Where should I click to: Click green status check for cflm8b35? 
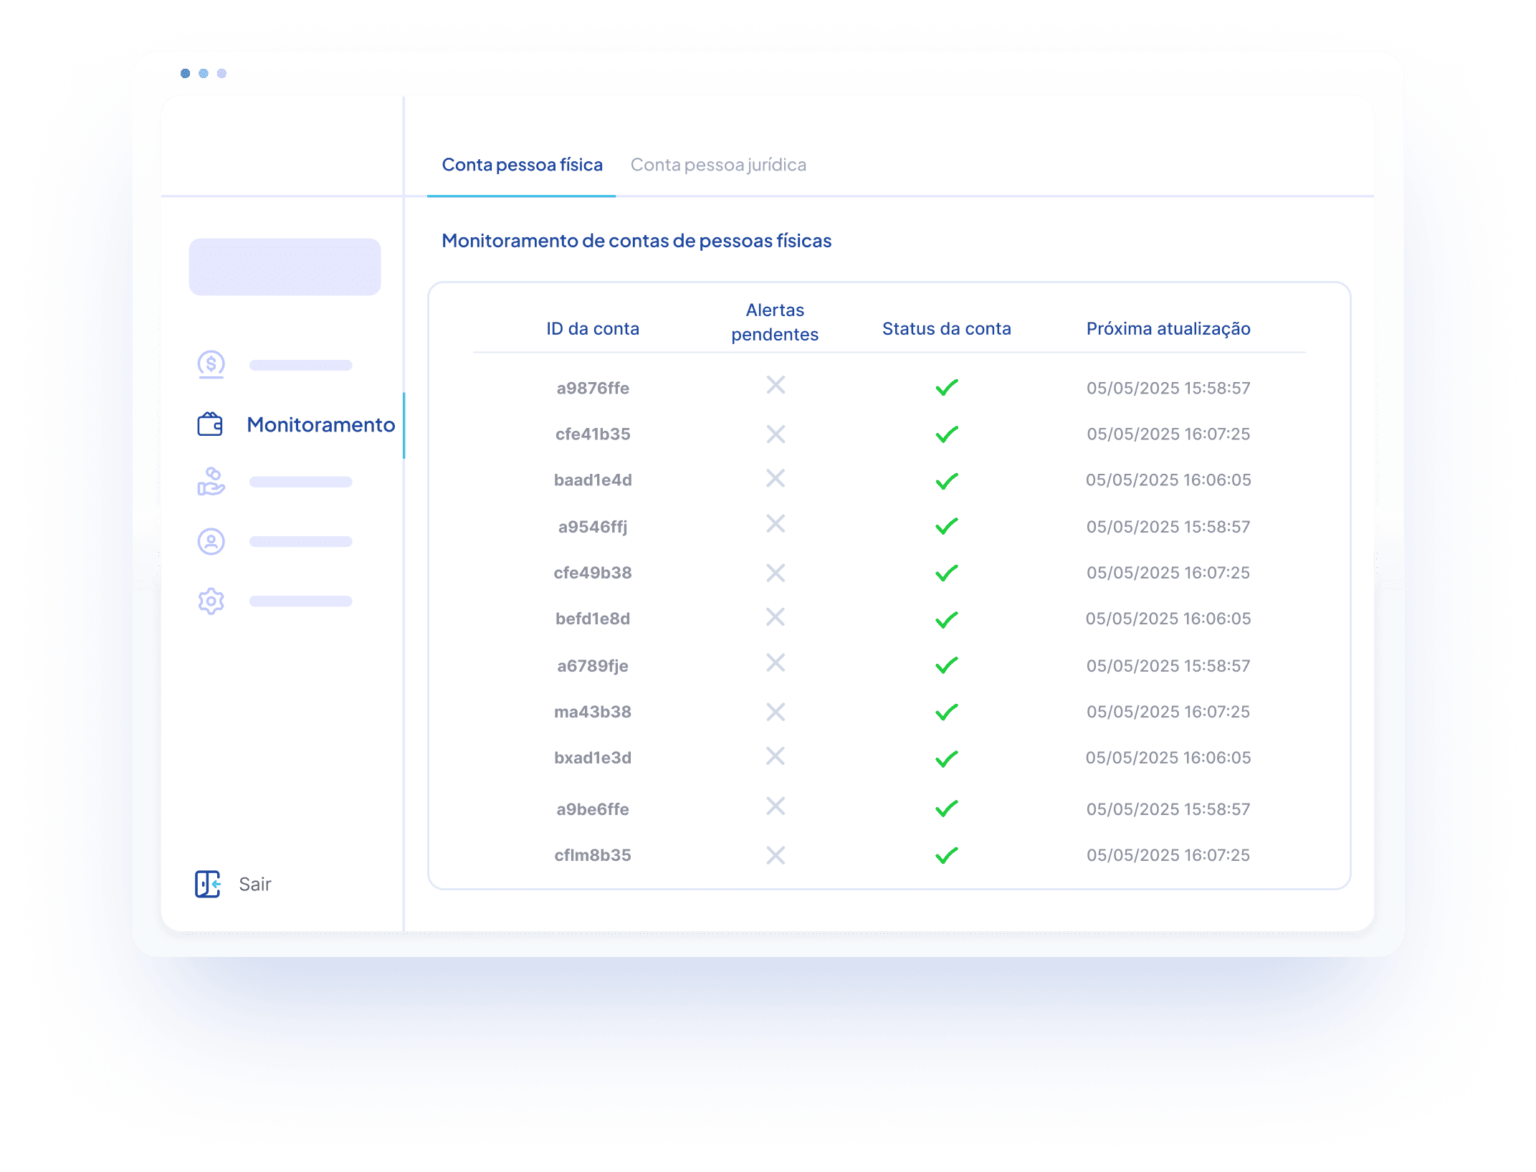coord(947,855)
